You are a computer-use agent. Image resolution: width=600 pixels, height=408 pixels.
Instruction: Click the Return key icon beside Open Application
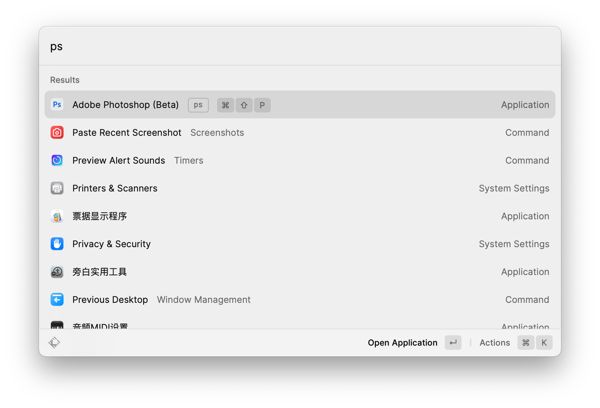pos(453,343)
